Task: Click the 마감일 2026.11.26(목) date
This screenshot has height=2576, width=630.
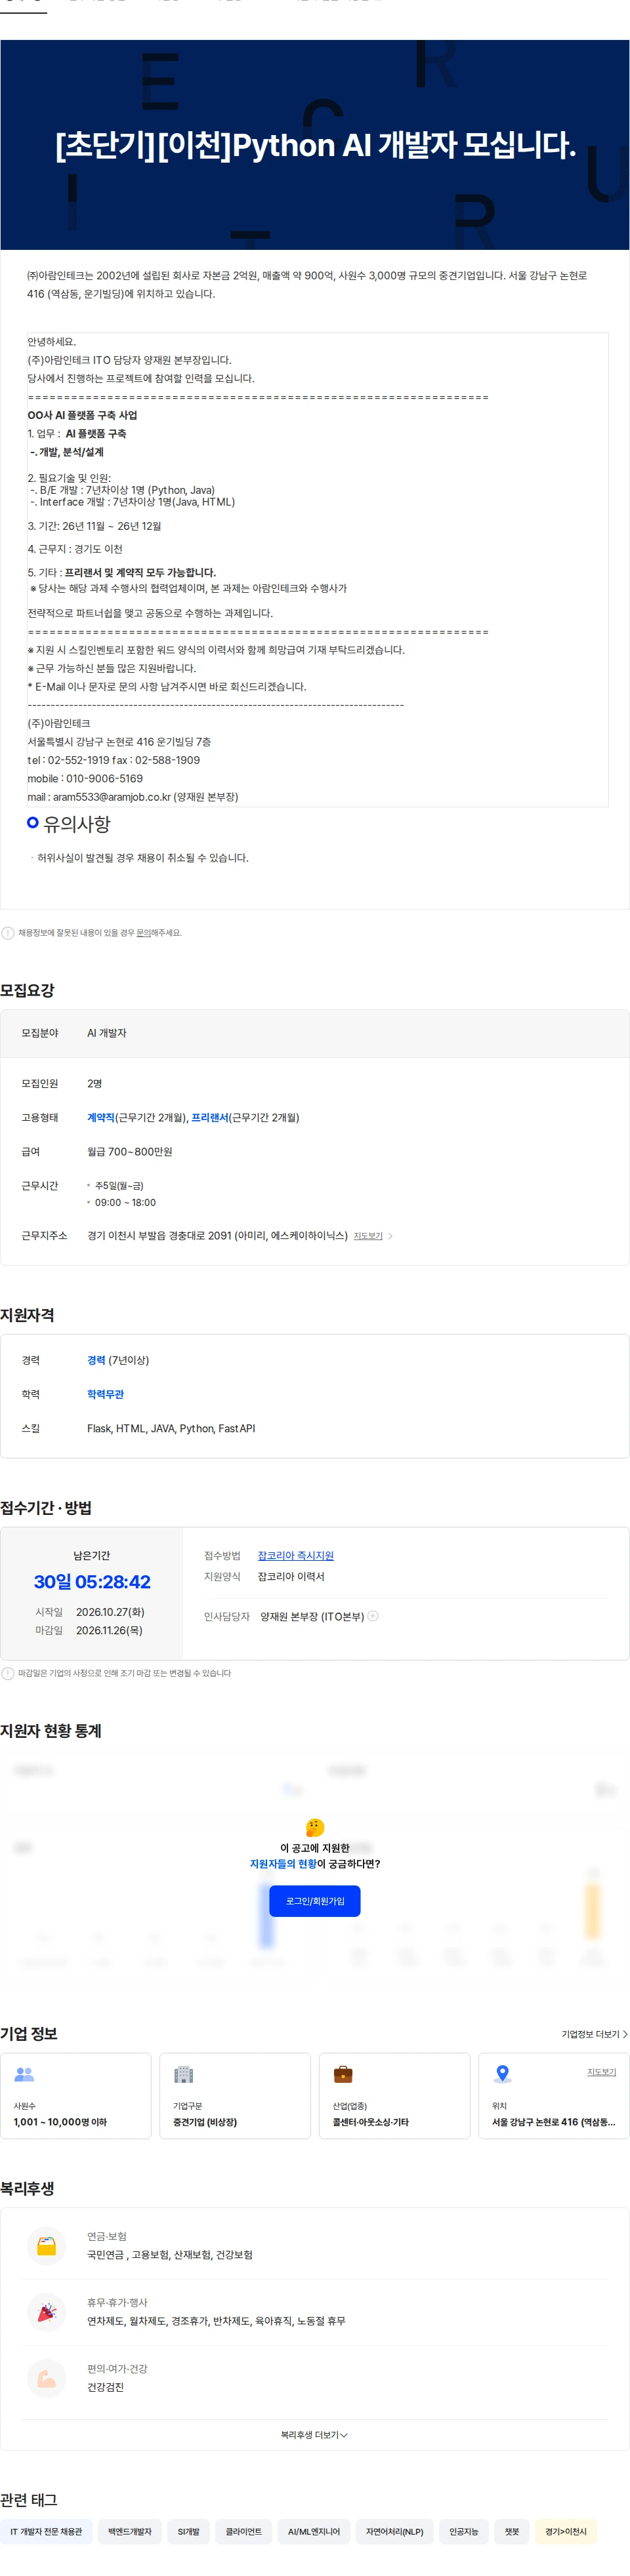Action: point(109,1630)
